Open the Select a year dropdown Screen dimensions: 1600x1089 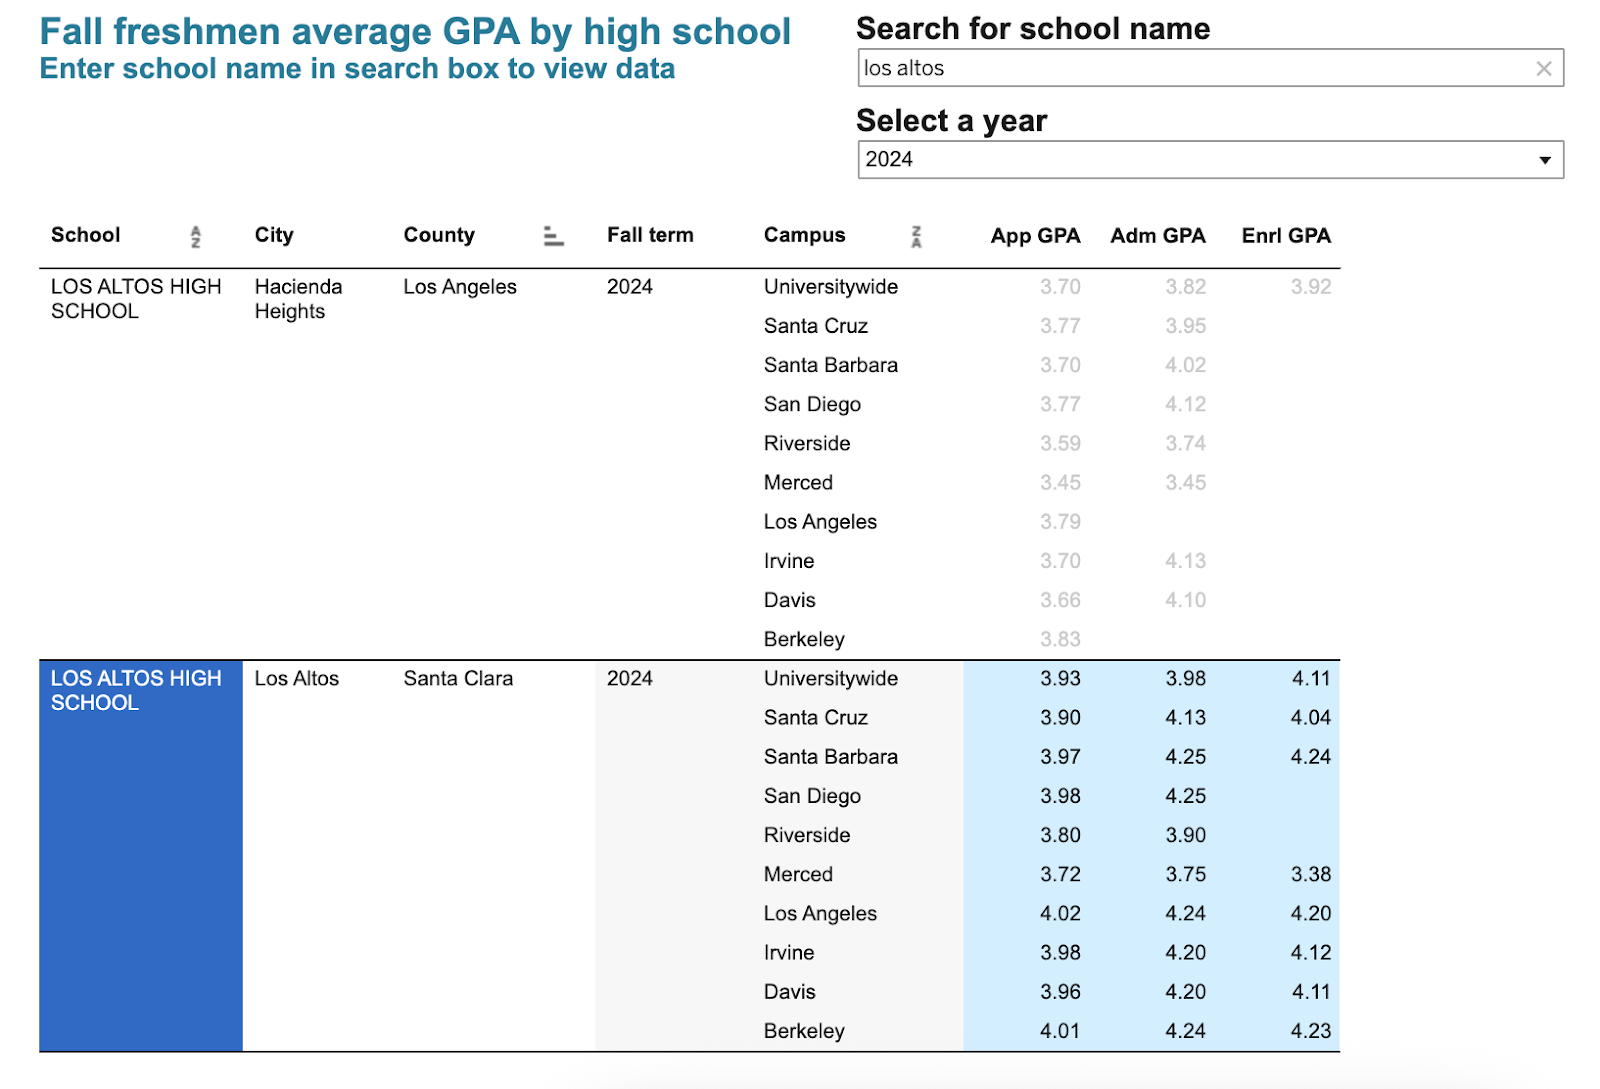[x=1210, y=160]
